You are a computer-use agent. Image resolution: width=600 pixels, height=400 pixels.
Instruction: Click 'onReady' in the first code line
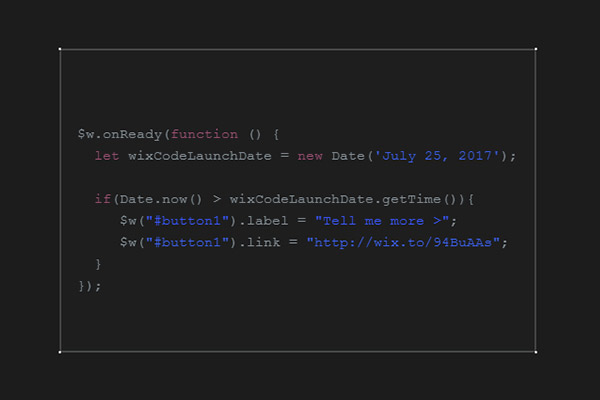[132, 134]
